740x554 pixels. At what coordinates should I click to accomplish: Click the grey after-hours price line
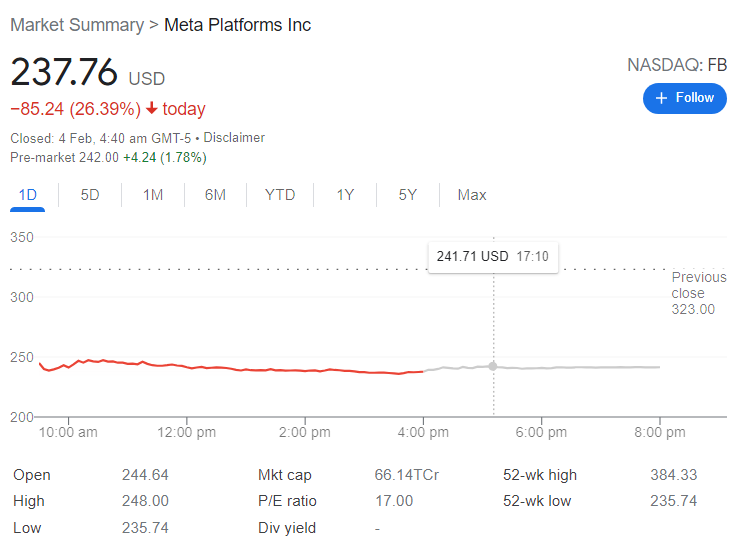coord(580,368)
